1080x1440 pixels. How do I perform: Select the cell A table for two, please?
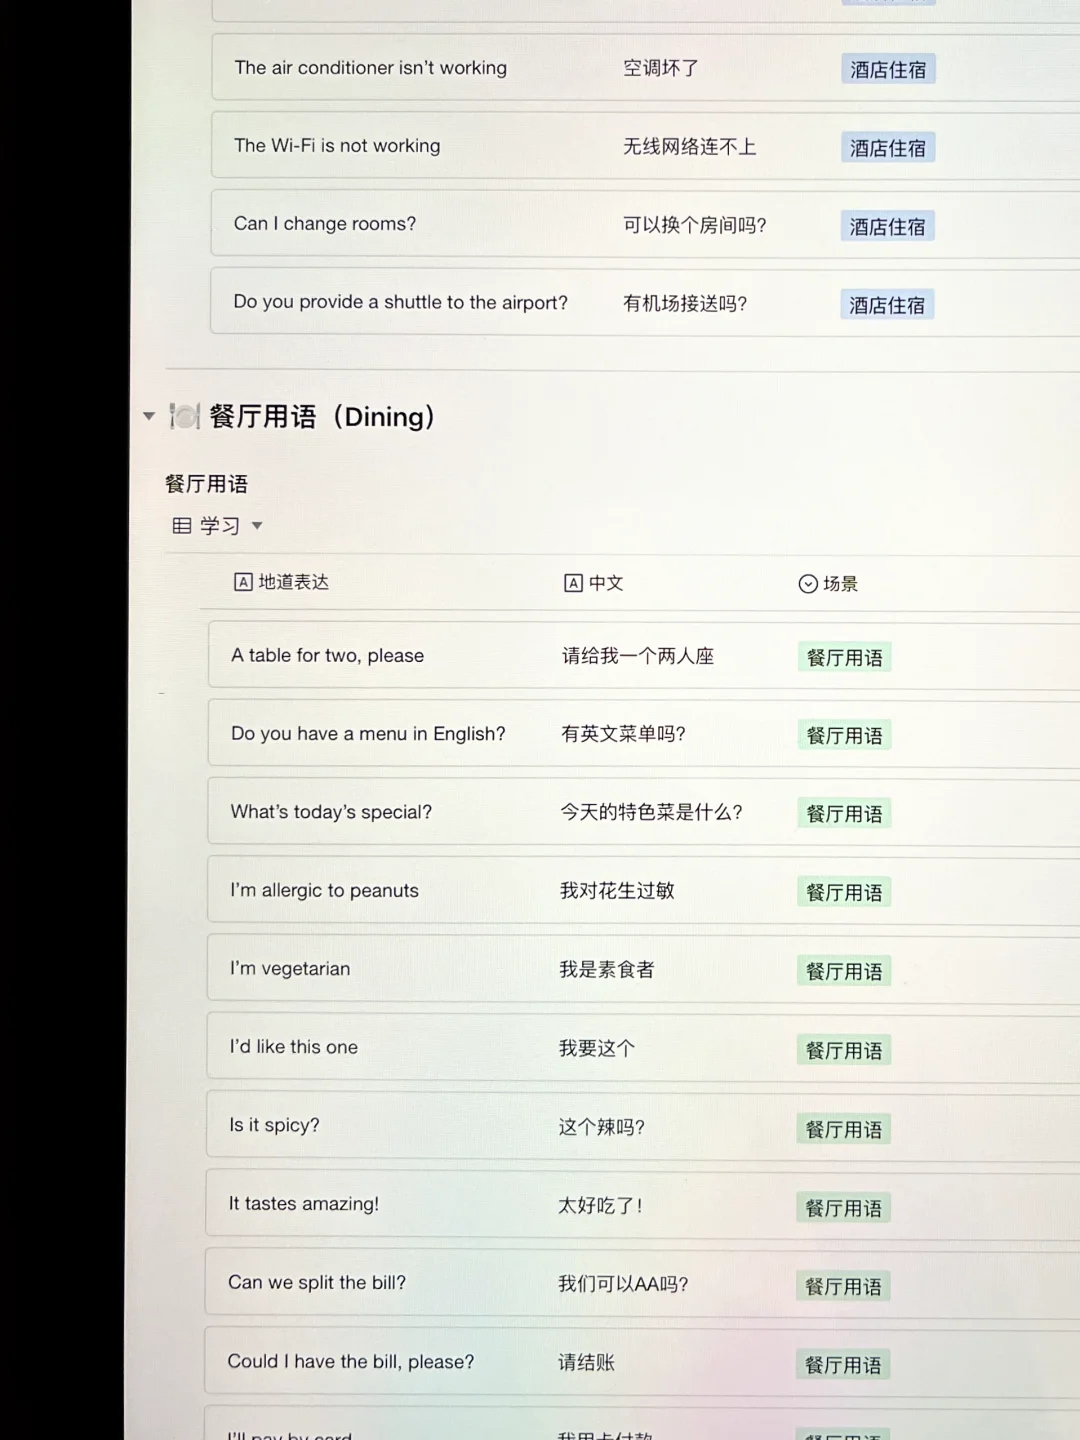(327, 655)
